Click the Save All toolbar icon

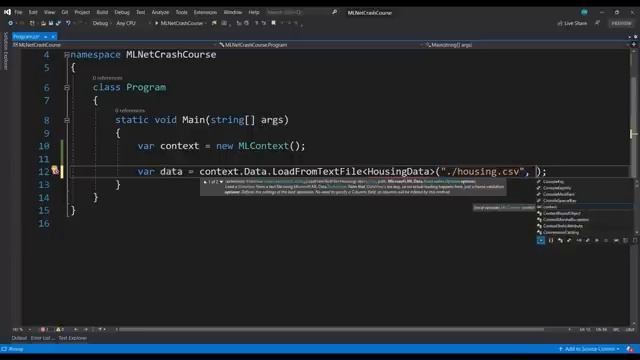58,23
